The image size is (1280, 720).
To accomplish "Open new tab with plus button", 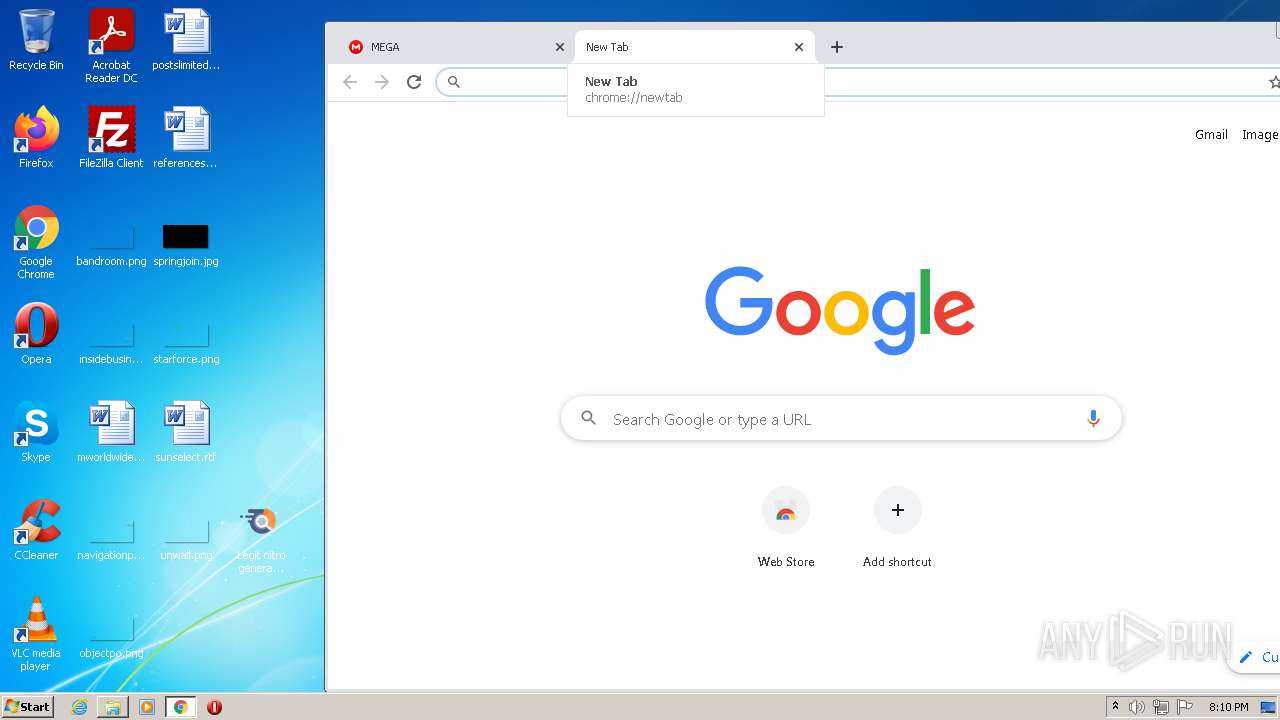I will [837, 47].
